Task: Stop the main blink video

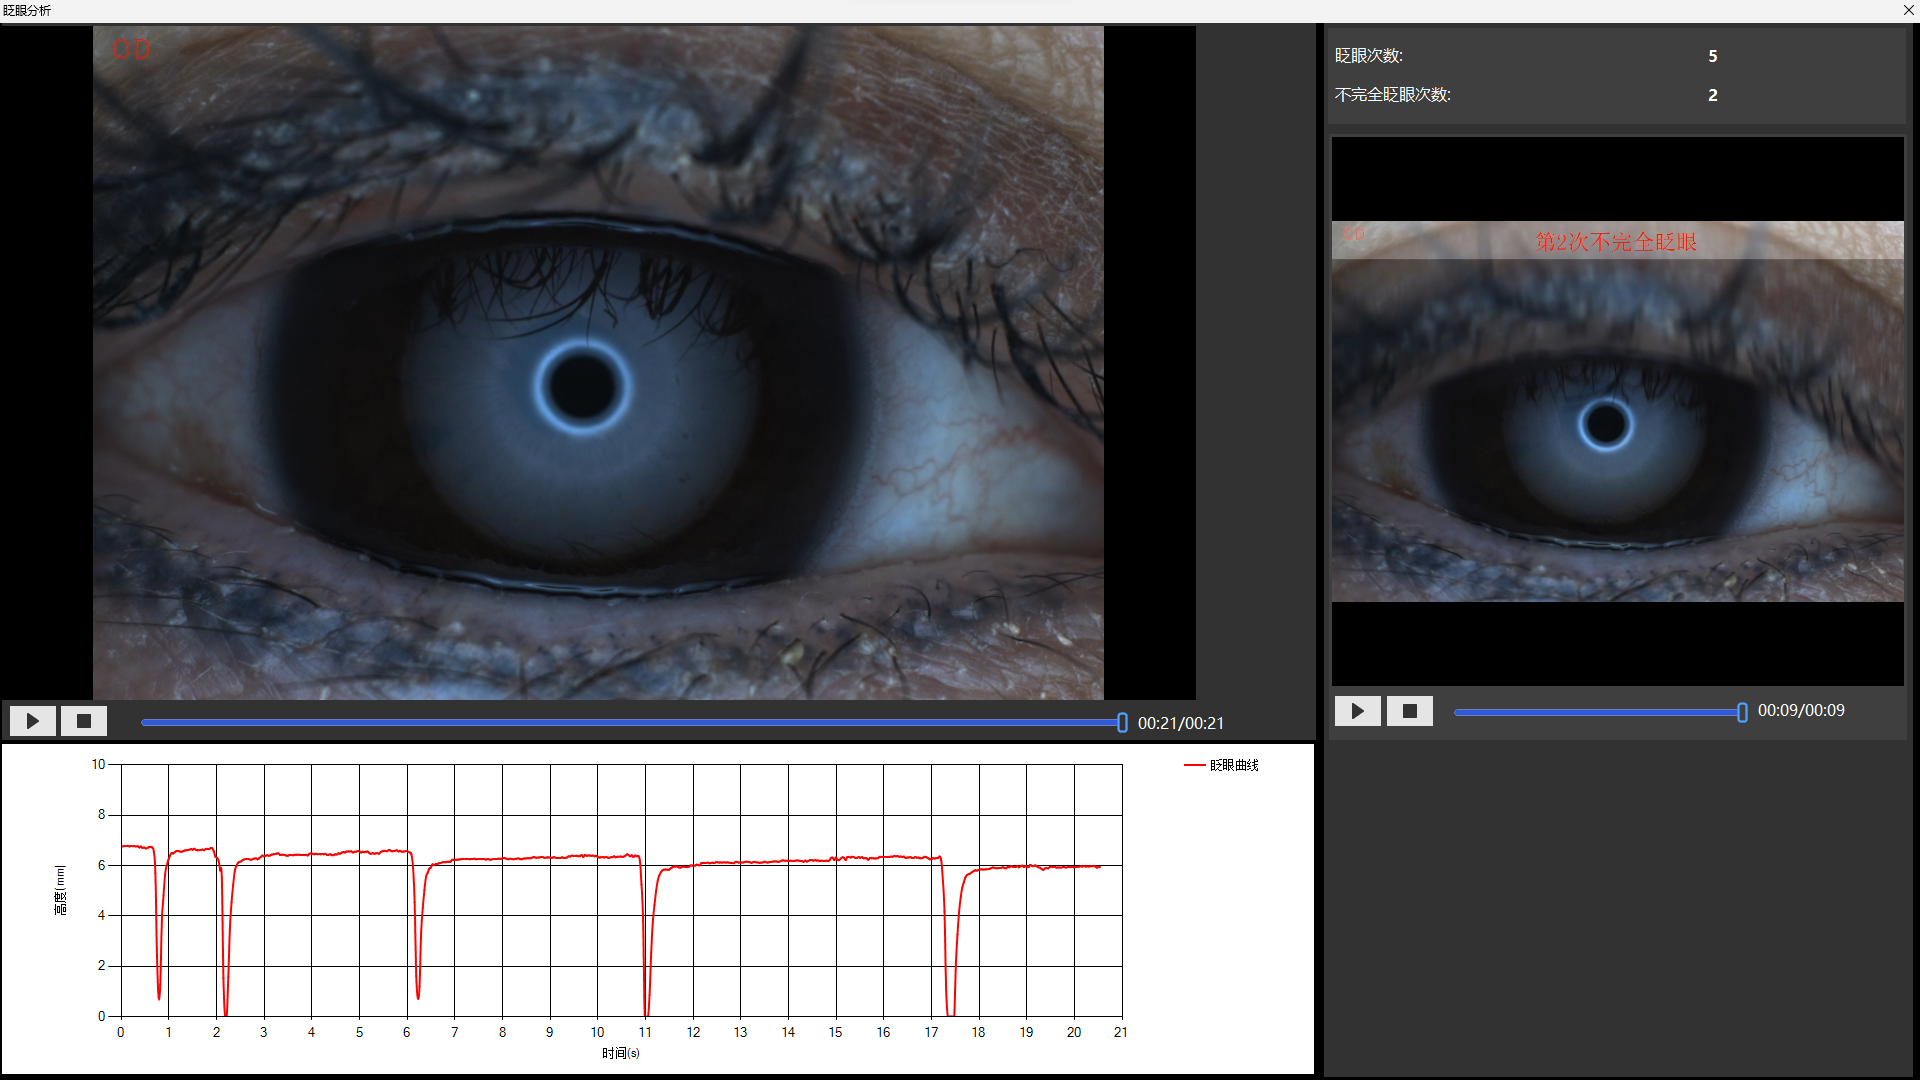Action: coord(84,721)
